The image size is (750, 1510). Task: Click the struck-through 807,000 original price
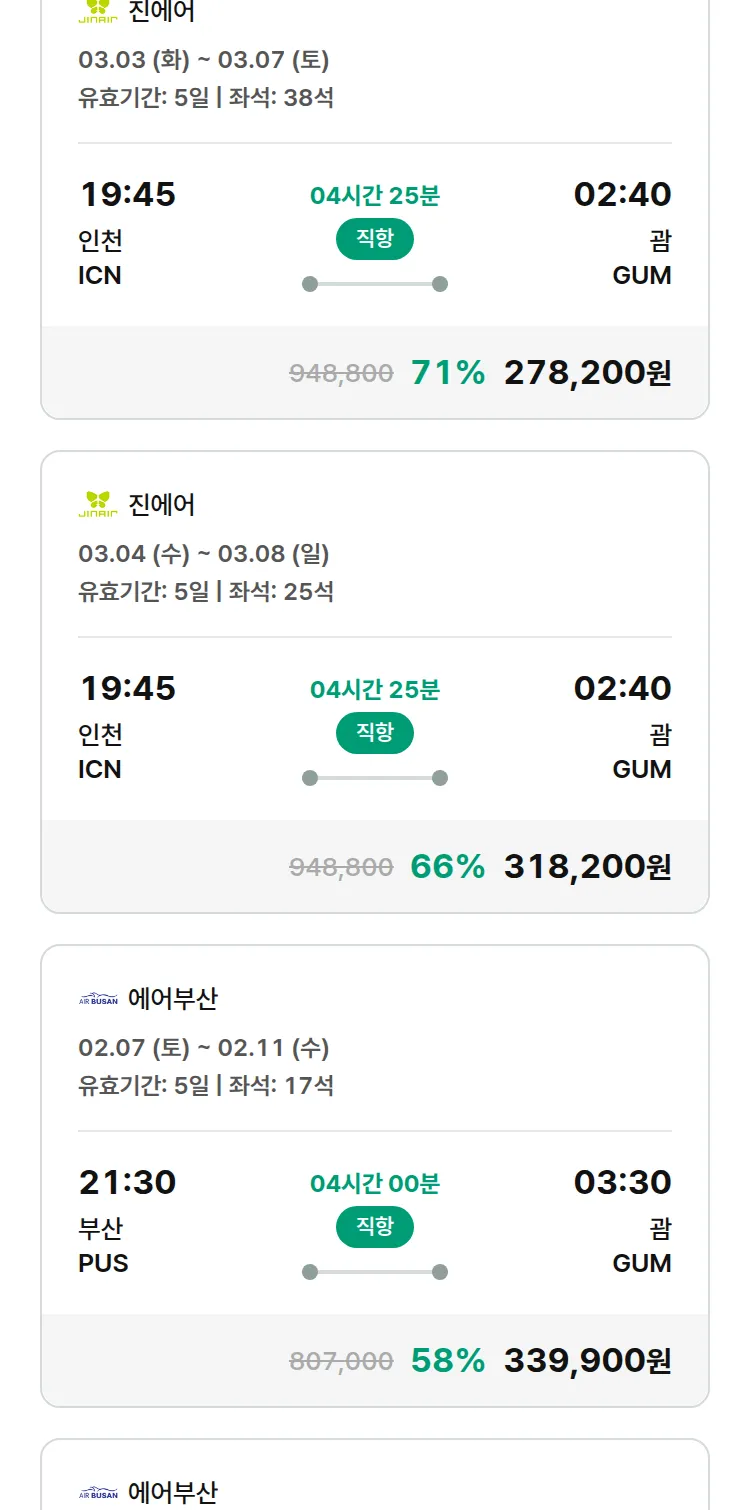click(341, 1361)
